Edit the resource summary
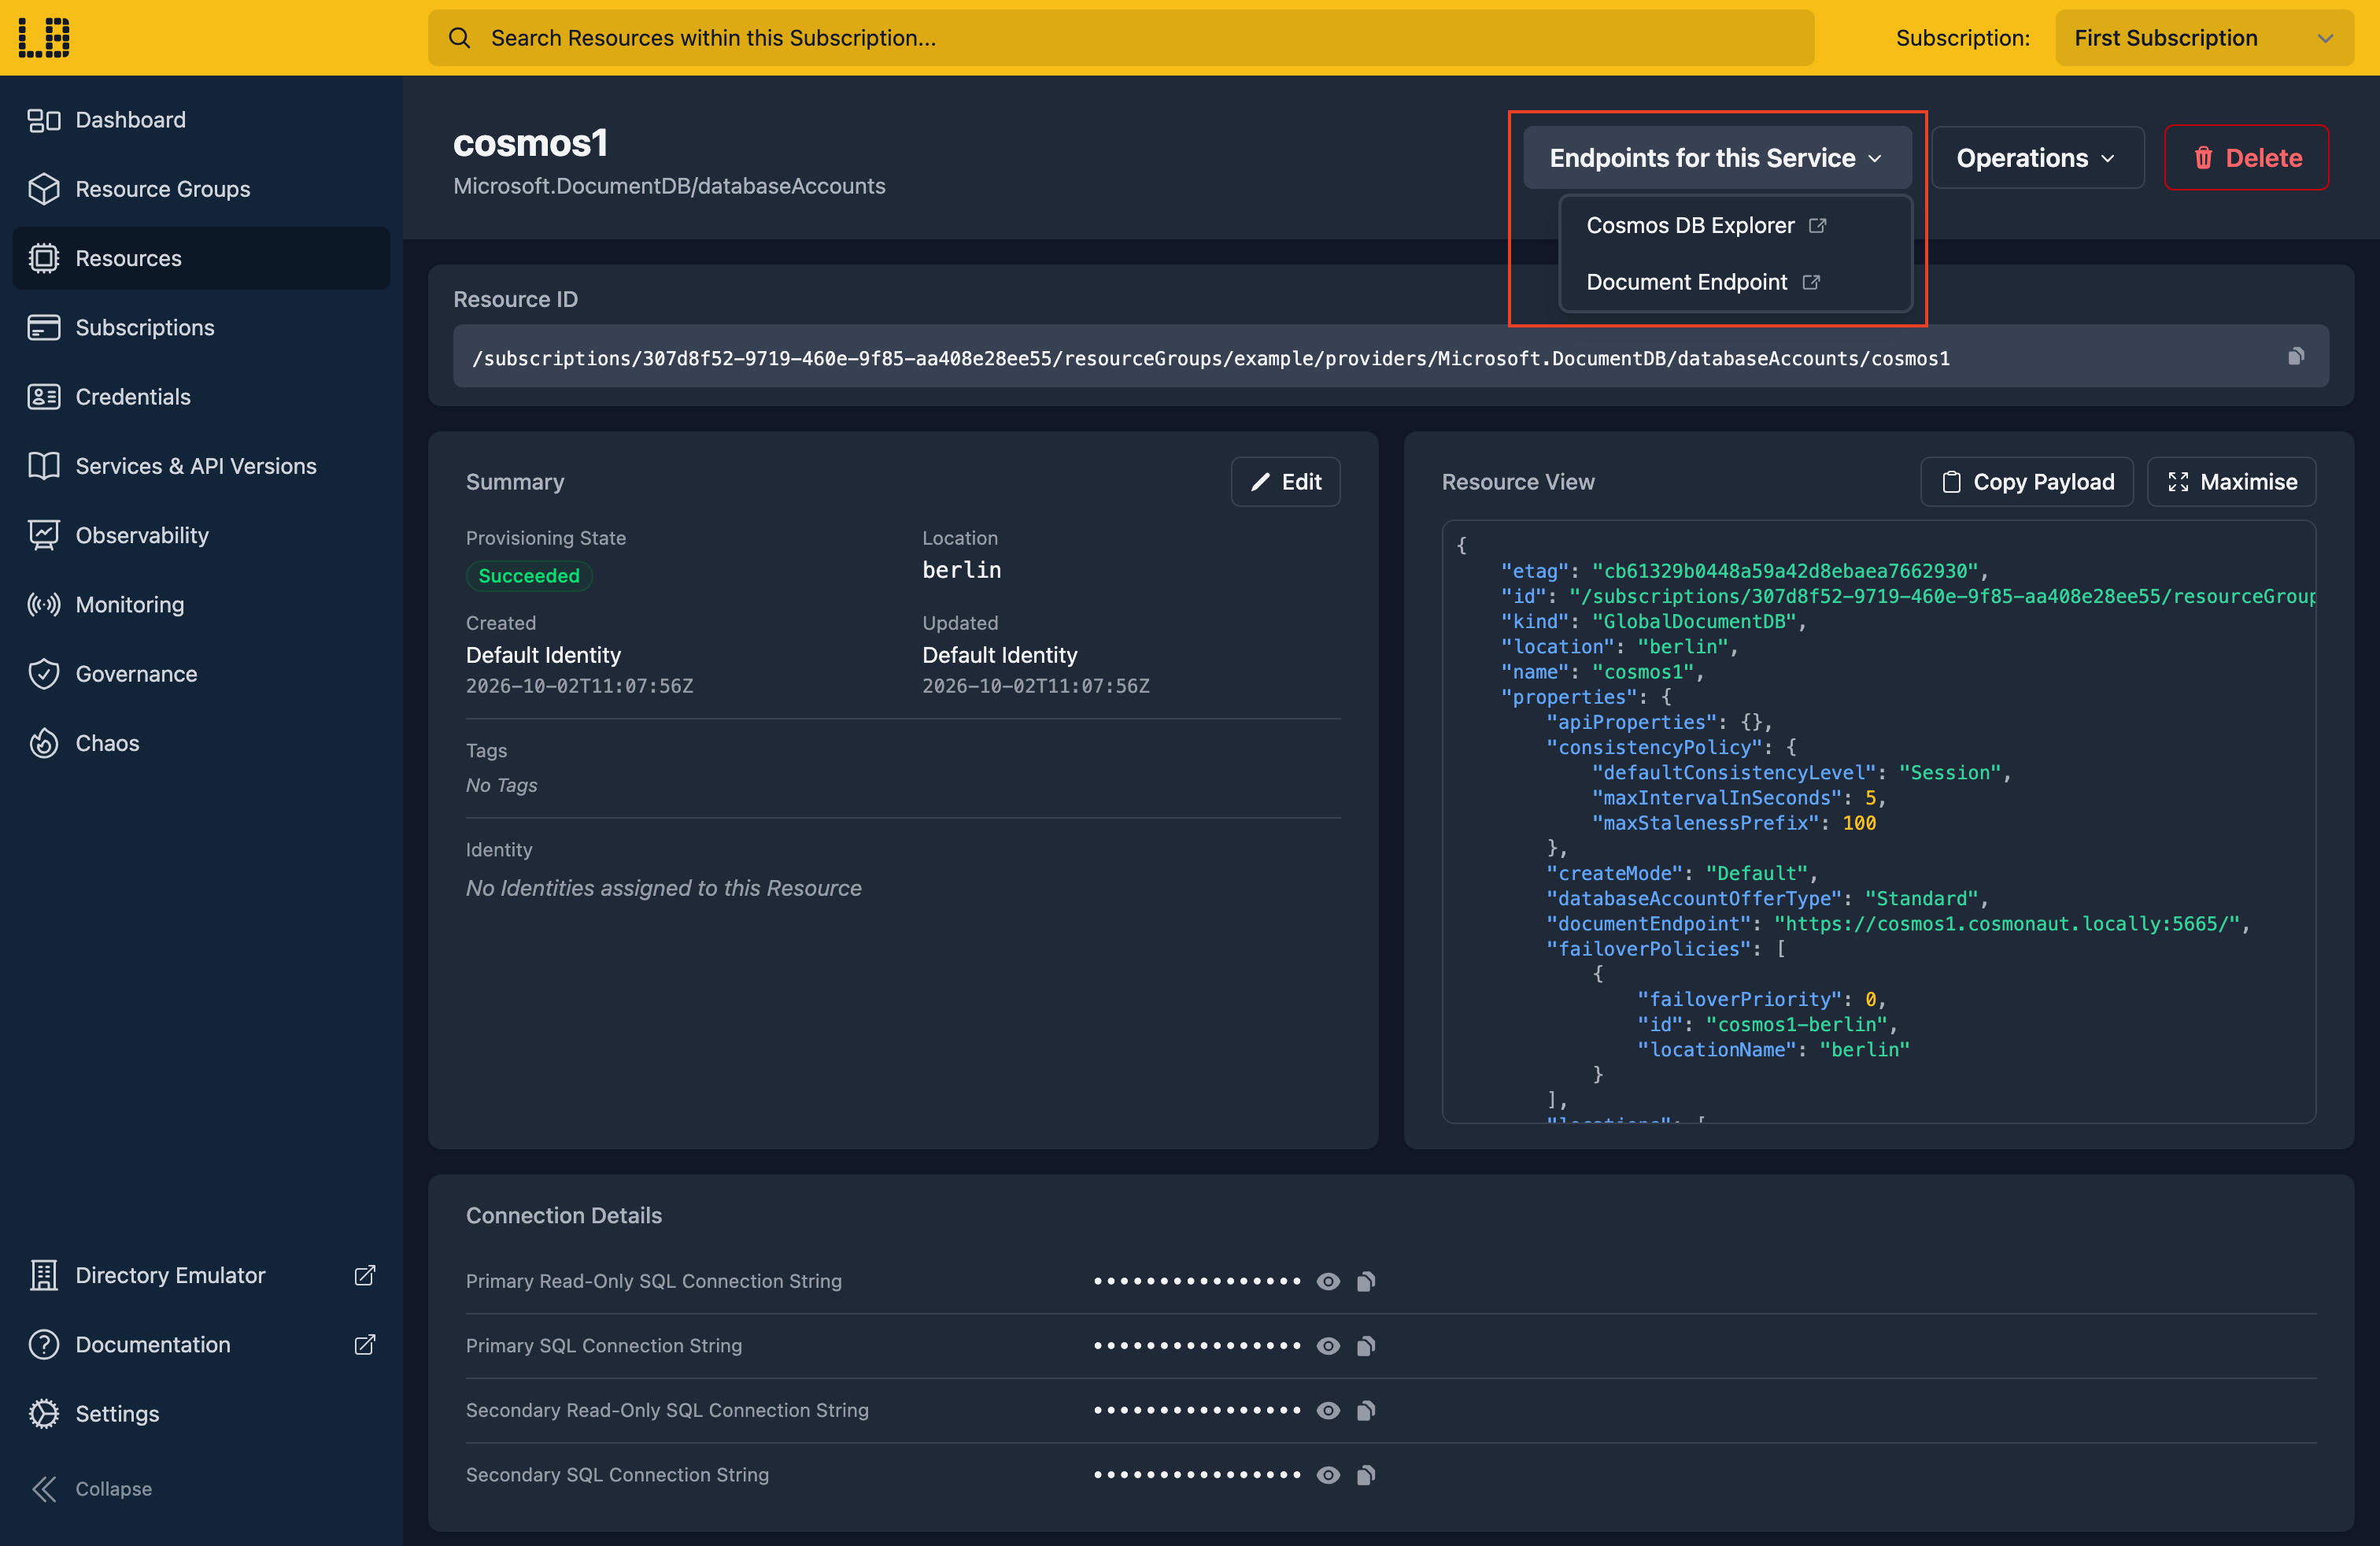The height and width of the screenshot is (1546, 2380). 1285,482
